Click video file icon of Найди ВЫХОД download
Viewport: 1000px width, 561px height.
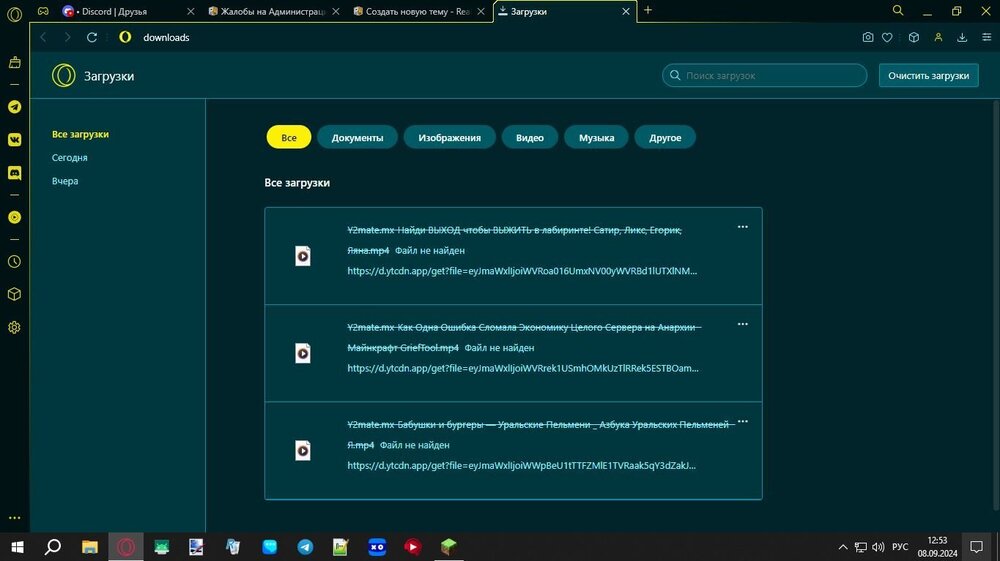click(x=303, y=256)
